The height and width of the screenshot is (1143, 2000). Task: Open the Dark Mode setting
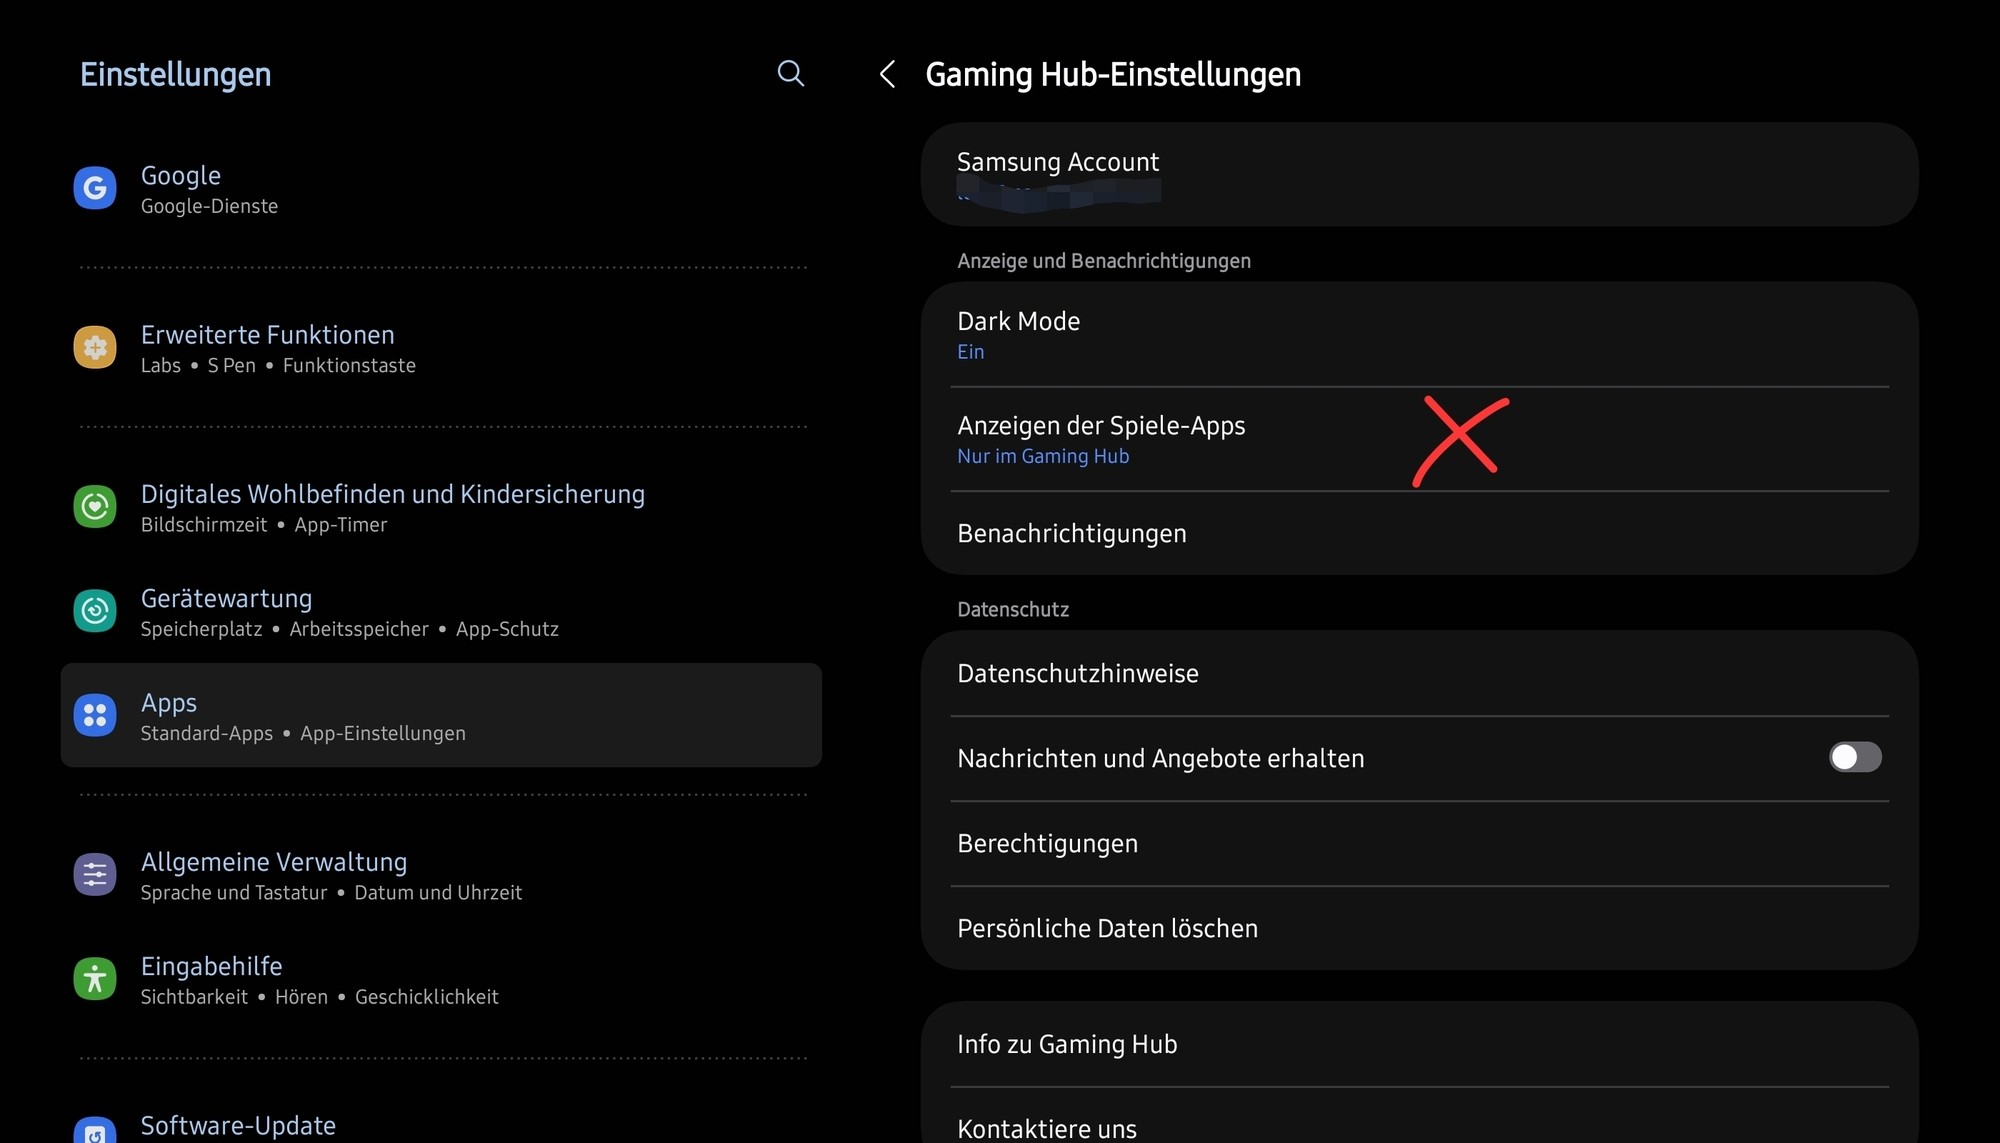pyautogui.click(x=1018, y=334)
